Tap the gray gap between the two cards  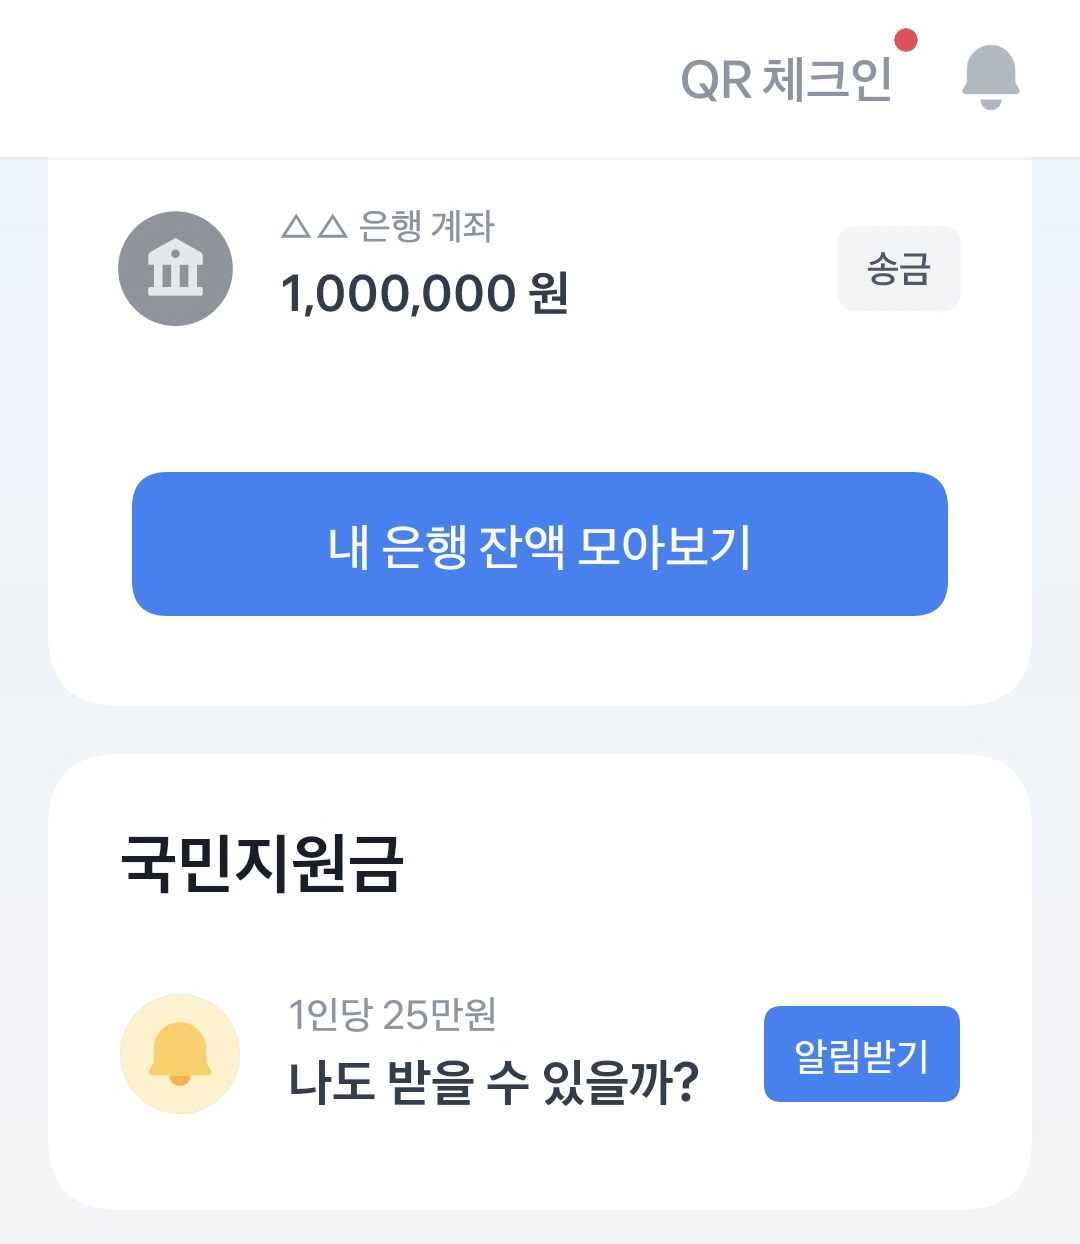(x=540, y=730)
